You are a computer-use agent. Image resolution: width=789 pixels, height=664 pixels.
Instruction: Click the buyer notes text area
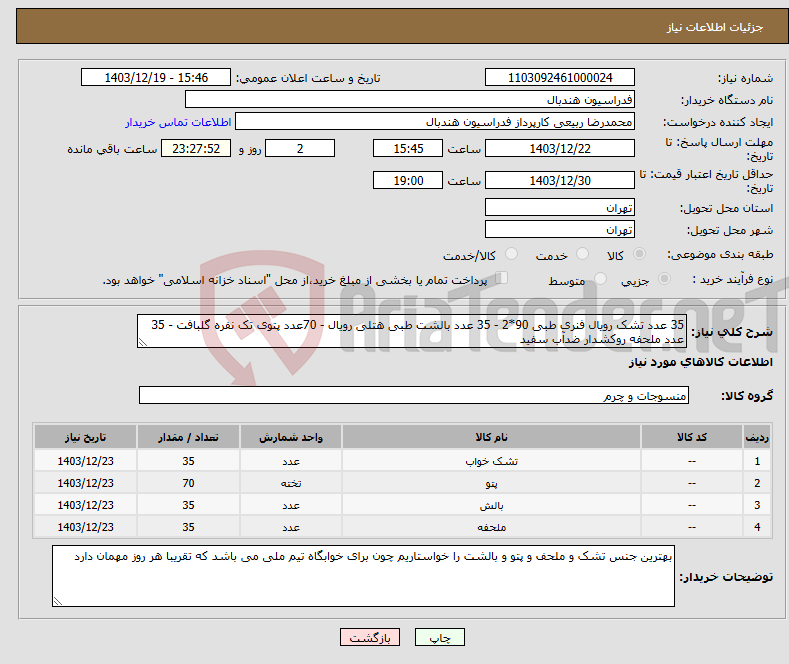pos(363,576)
